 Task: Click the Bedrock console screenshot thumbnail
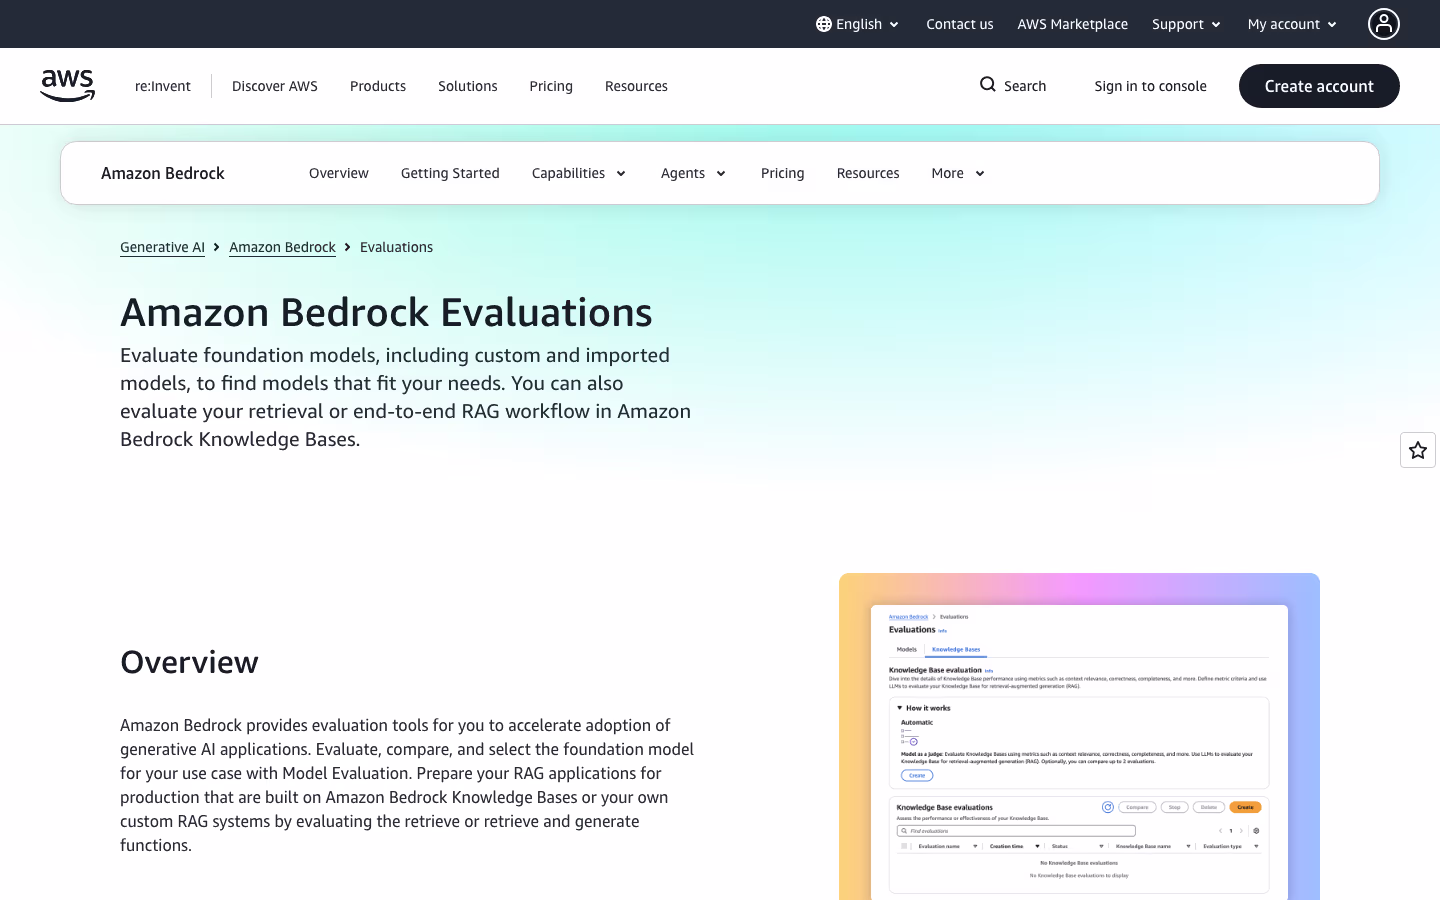click(1079, 737)
